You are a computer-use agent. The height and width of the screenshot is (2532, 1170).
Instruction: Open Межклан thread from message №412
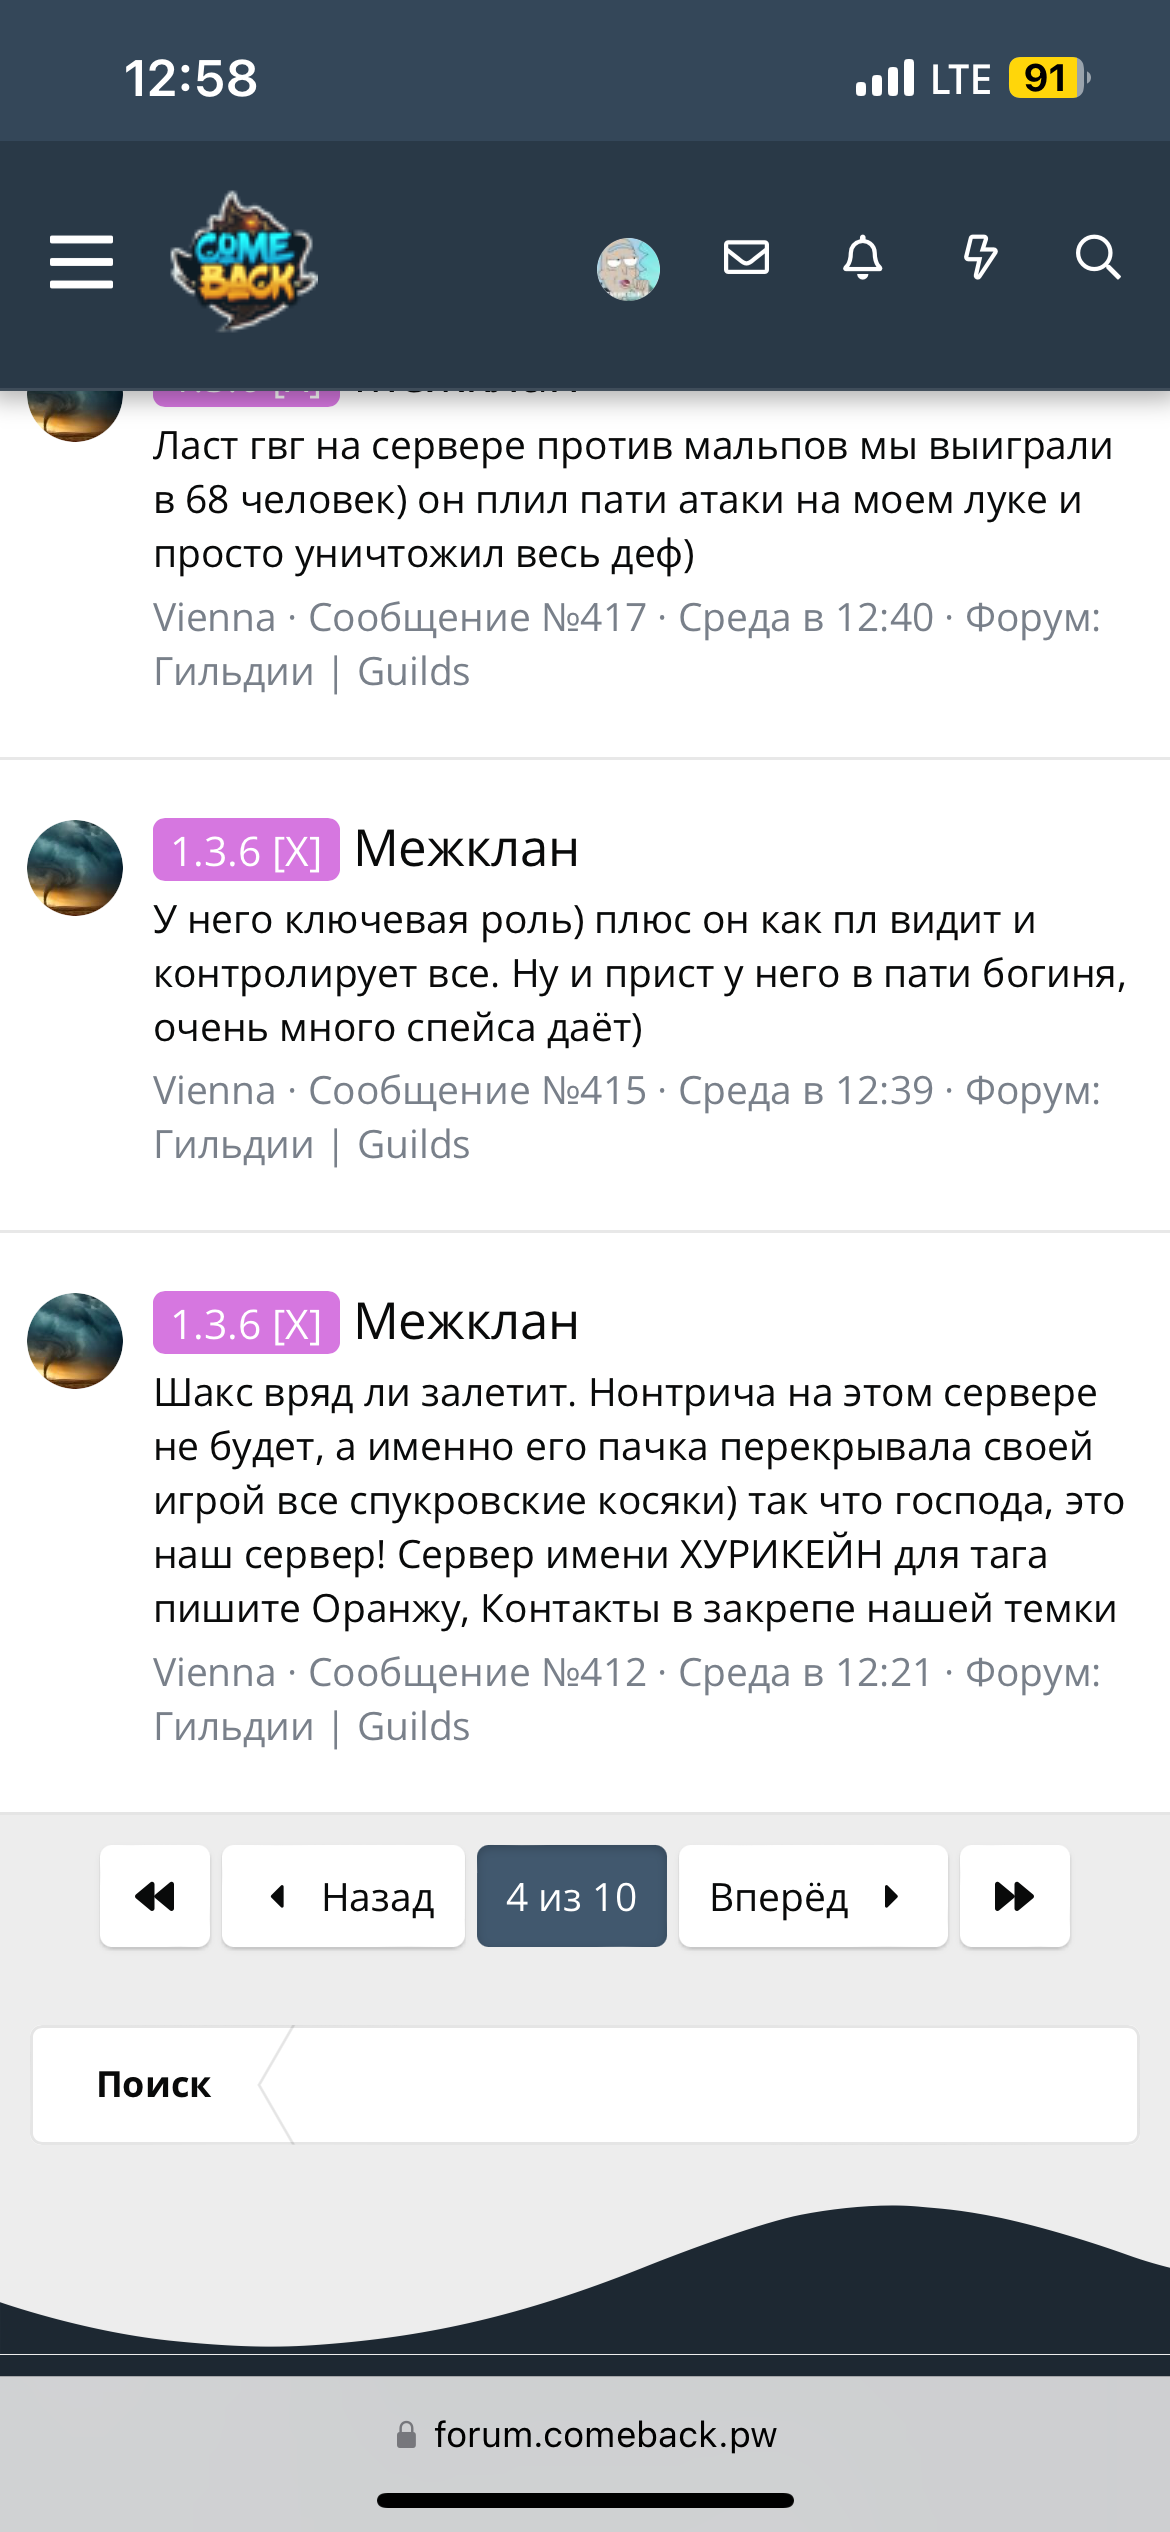(x=467, y=1322)
